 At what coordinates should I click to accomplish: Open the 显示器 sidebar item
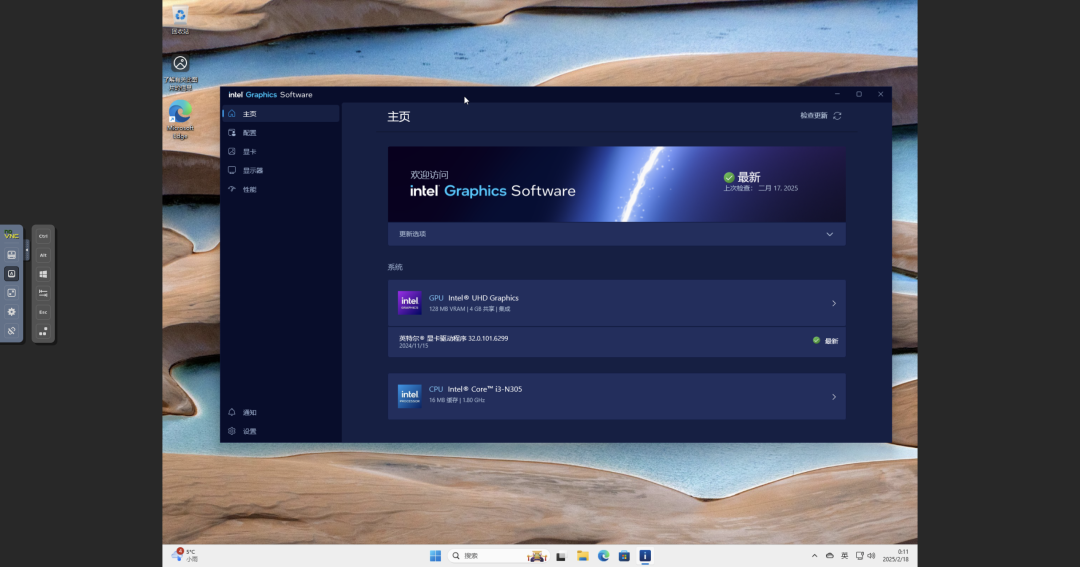pos(280,170)
